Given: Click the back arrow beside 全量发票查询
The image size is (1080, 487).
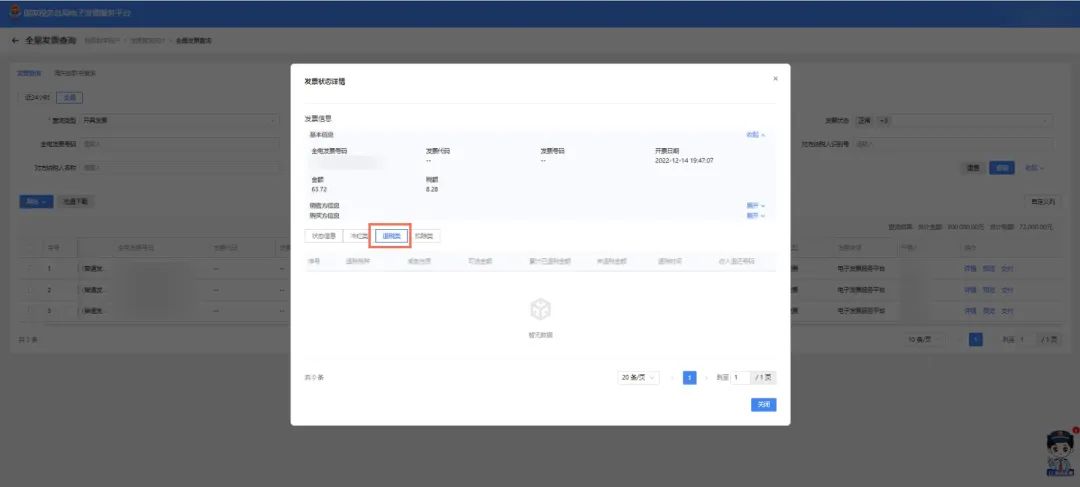Looking at the screenshot, I should click(15, 40).
